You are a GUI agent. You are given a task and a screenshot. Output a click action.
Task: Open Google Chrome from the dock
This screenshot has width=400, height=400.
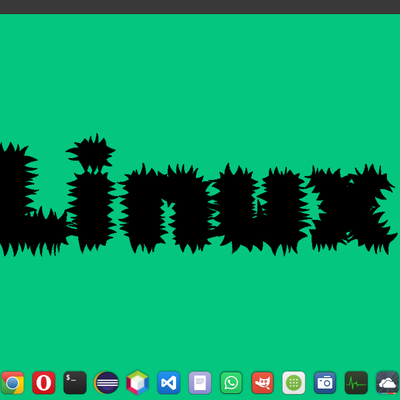12,383
